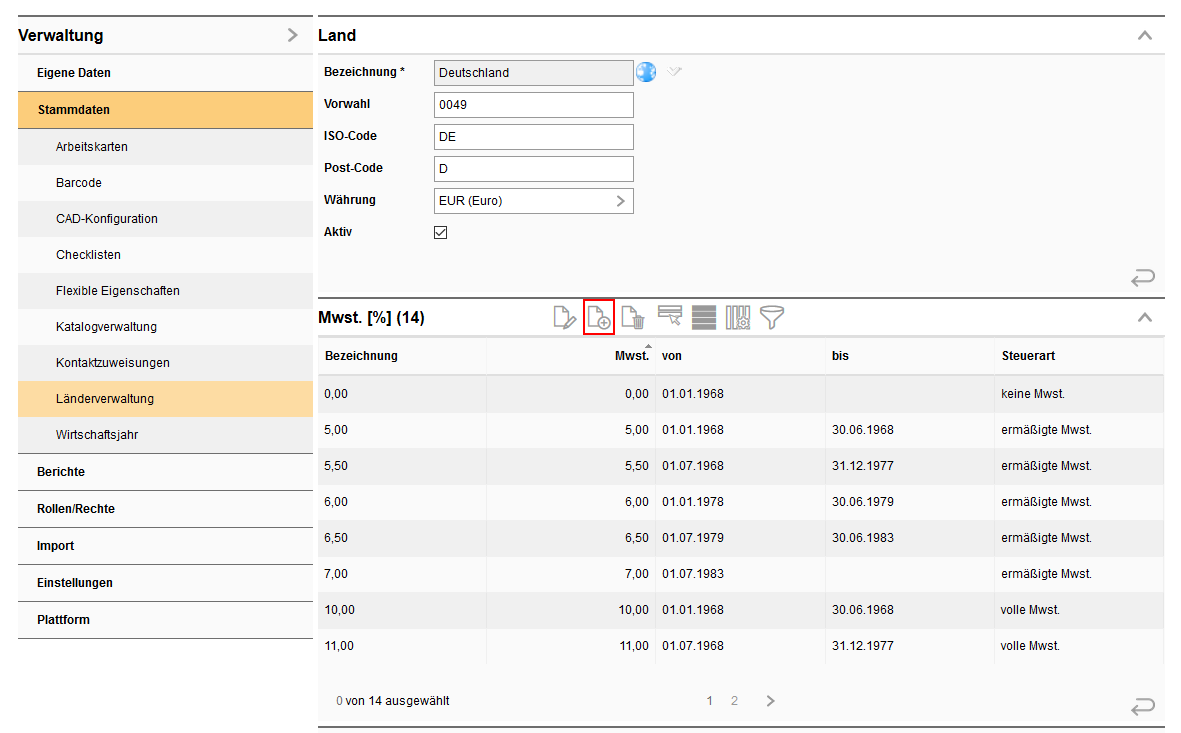Screen dimensions: 1181x733
Task: Click the new Mwst. entry icon
Action: click(x=598, y=318)
